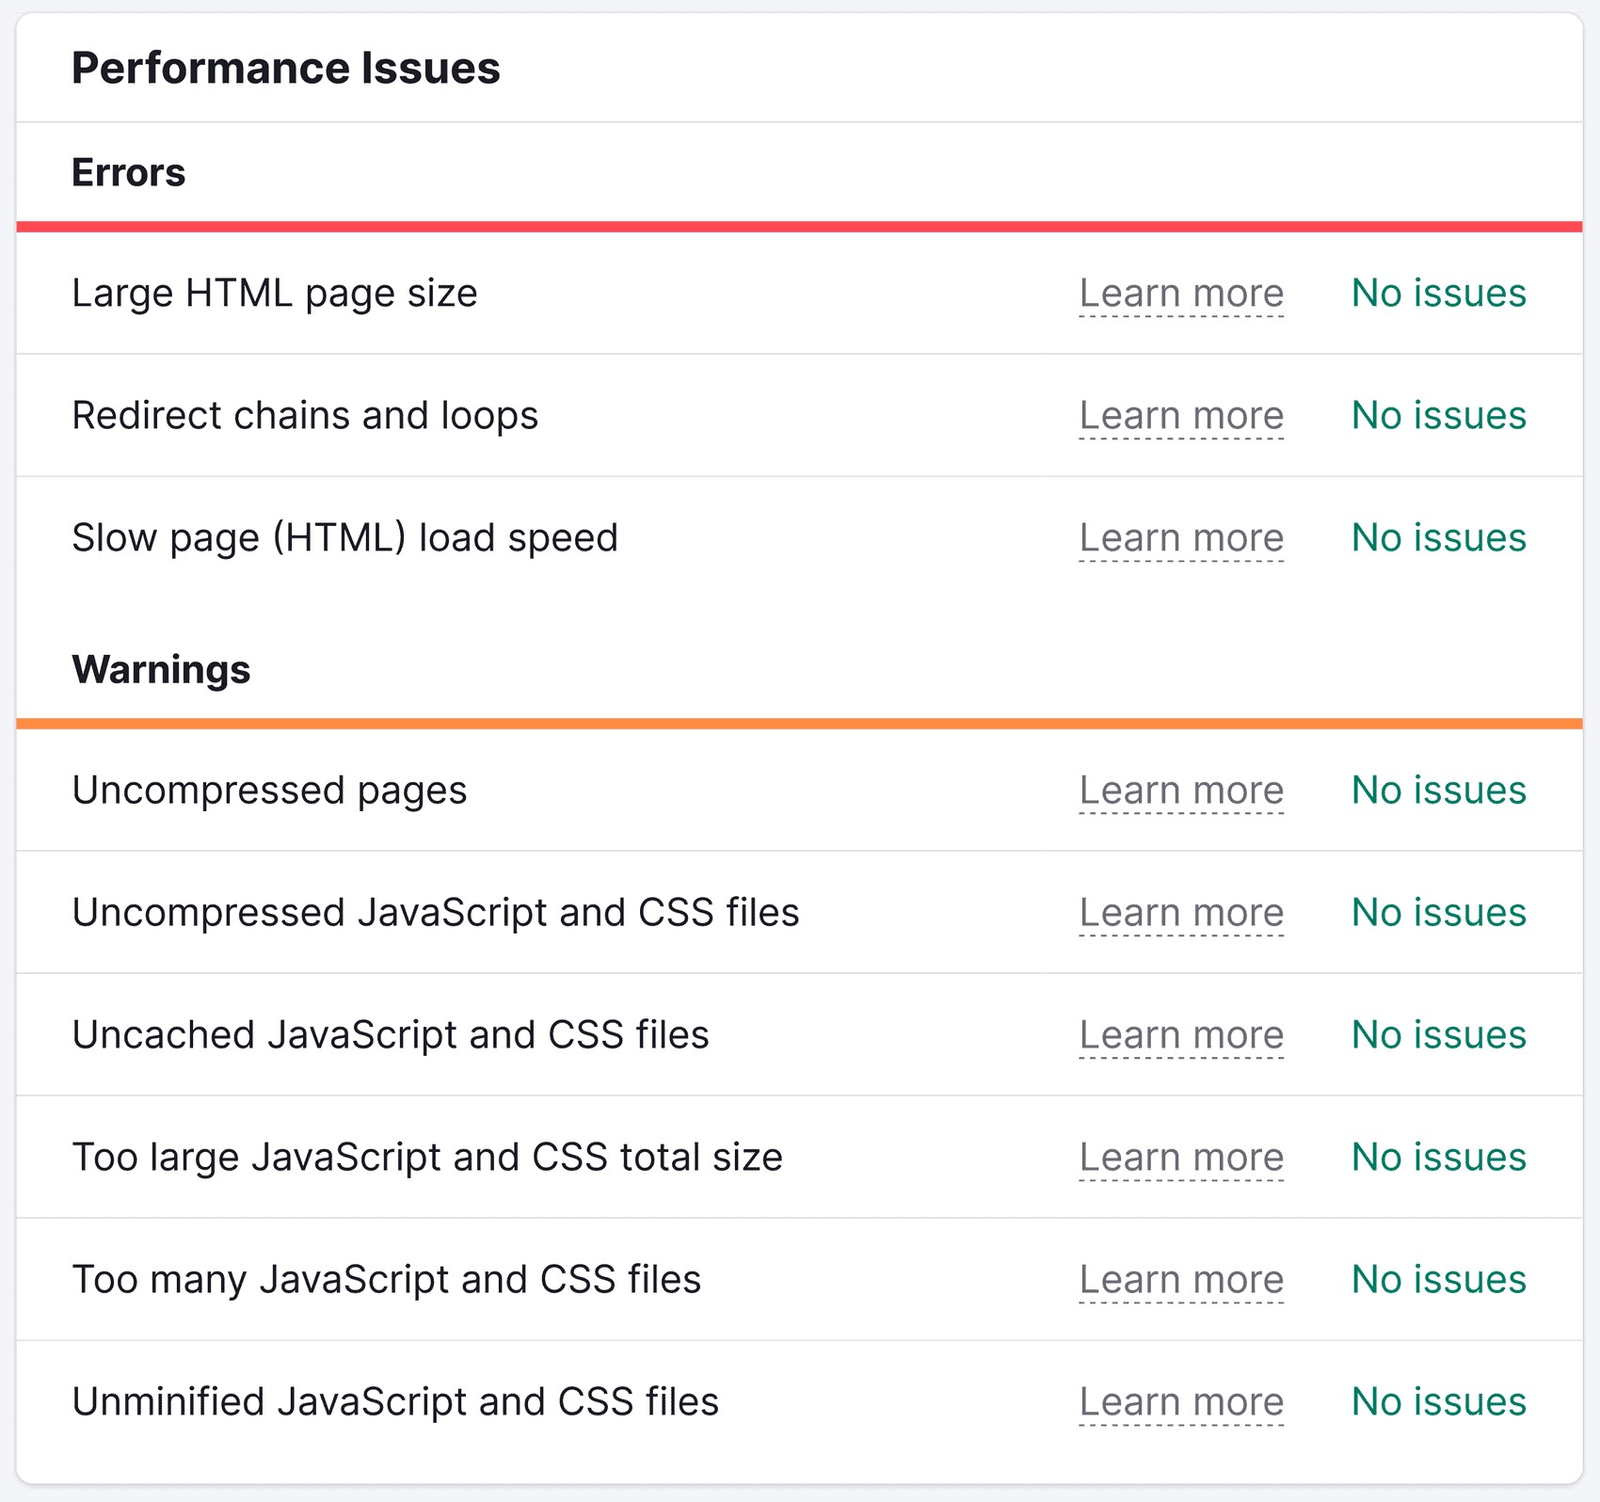The width and height of the screenshot is (1600, 1502).
Task: Open Learn more for Slow page load speed
Action: [x=1181, y=537]
